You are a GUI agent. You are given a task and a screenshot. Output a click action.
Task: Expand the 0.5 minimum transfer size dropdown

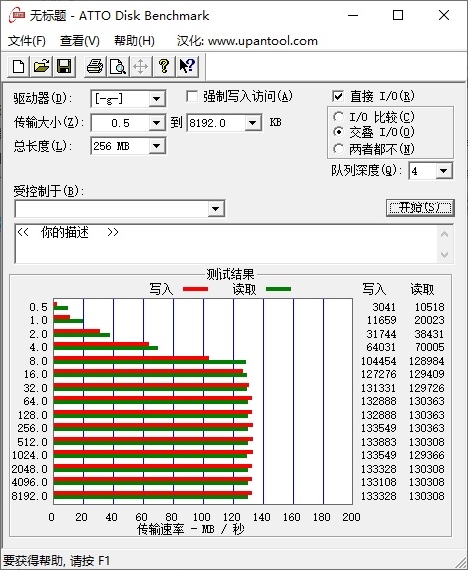(157, 123)
